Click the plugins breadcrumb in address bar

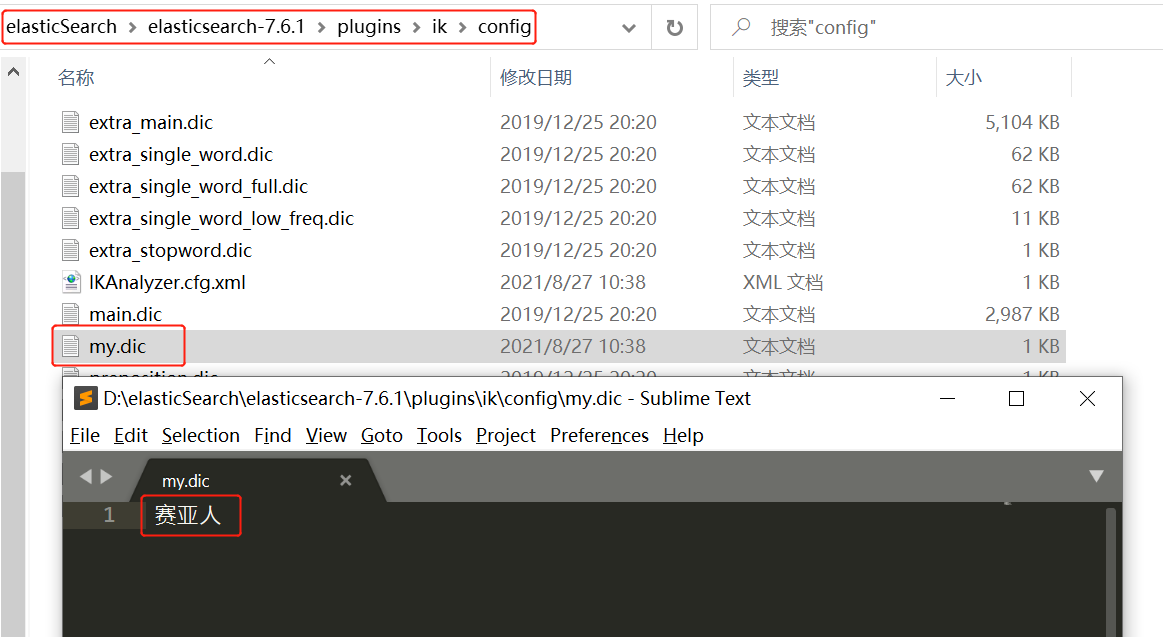click(x=369, y=27)
